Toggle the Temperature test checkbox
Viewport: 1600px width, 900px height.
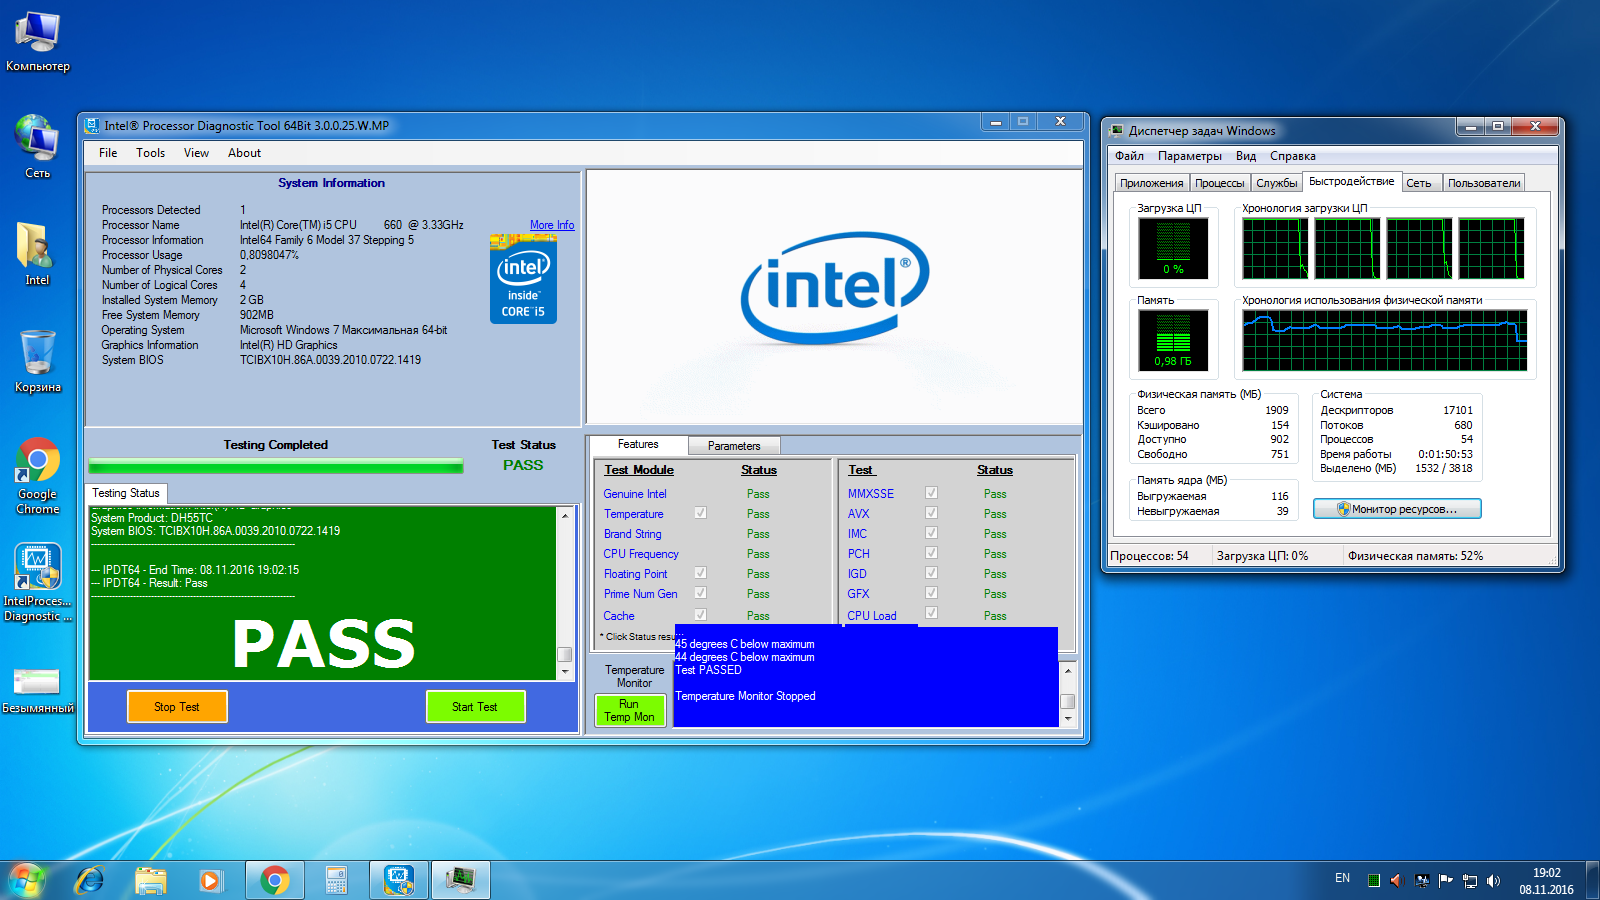click(x=700, y=513)
